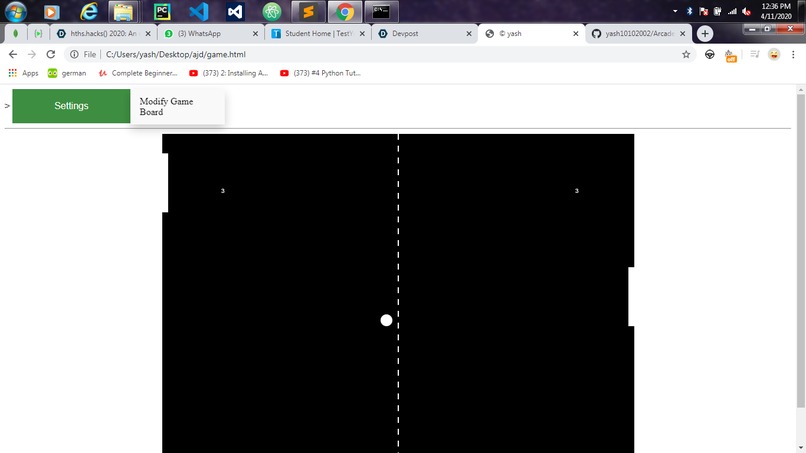Screen dimensions: 806x453
Task: Click the left player's score 3
Action: pyautogui.click(x=223, y=191)
